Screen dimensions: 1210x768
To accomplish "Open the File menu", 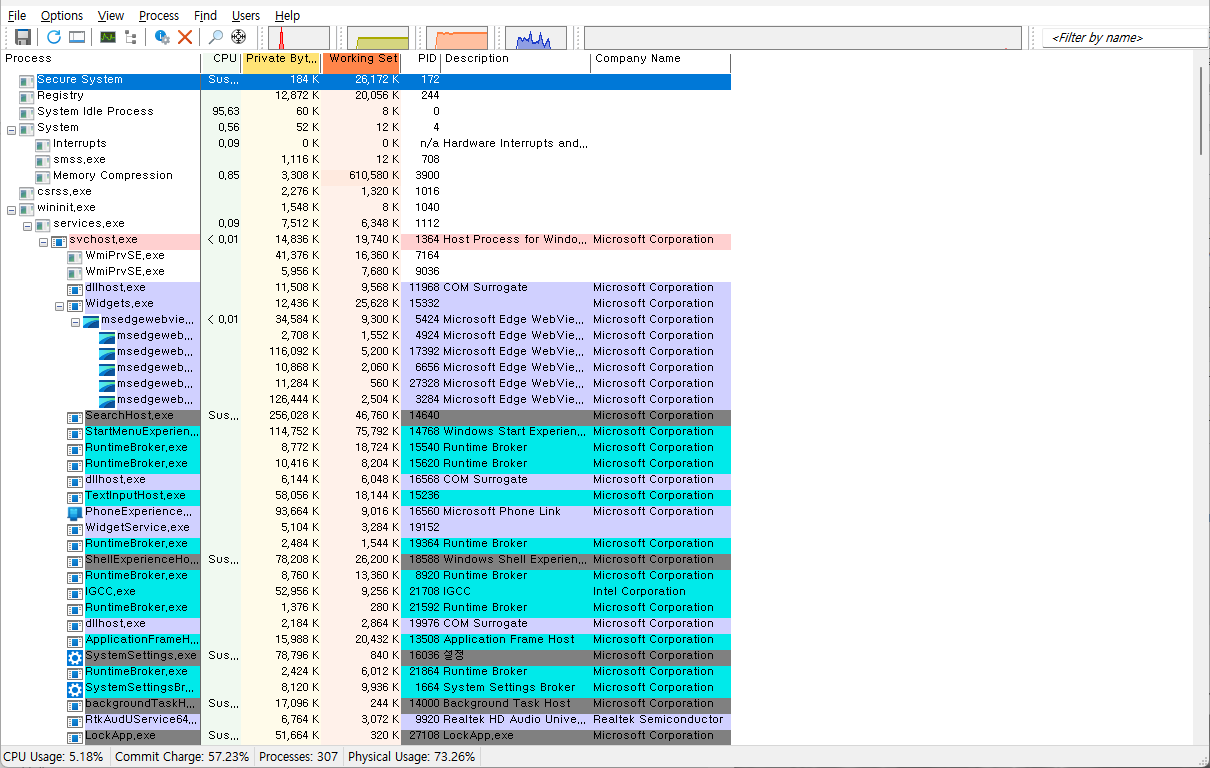I will click(17, 15).
